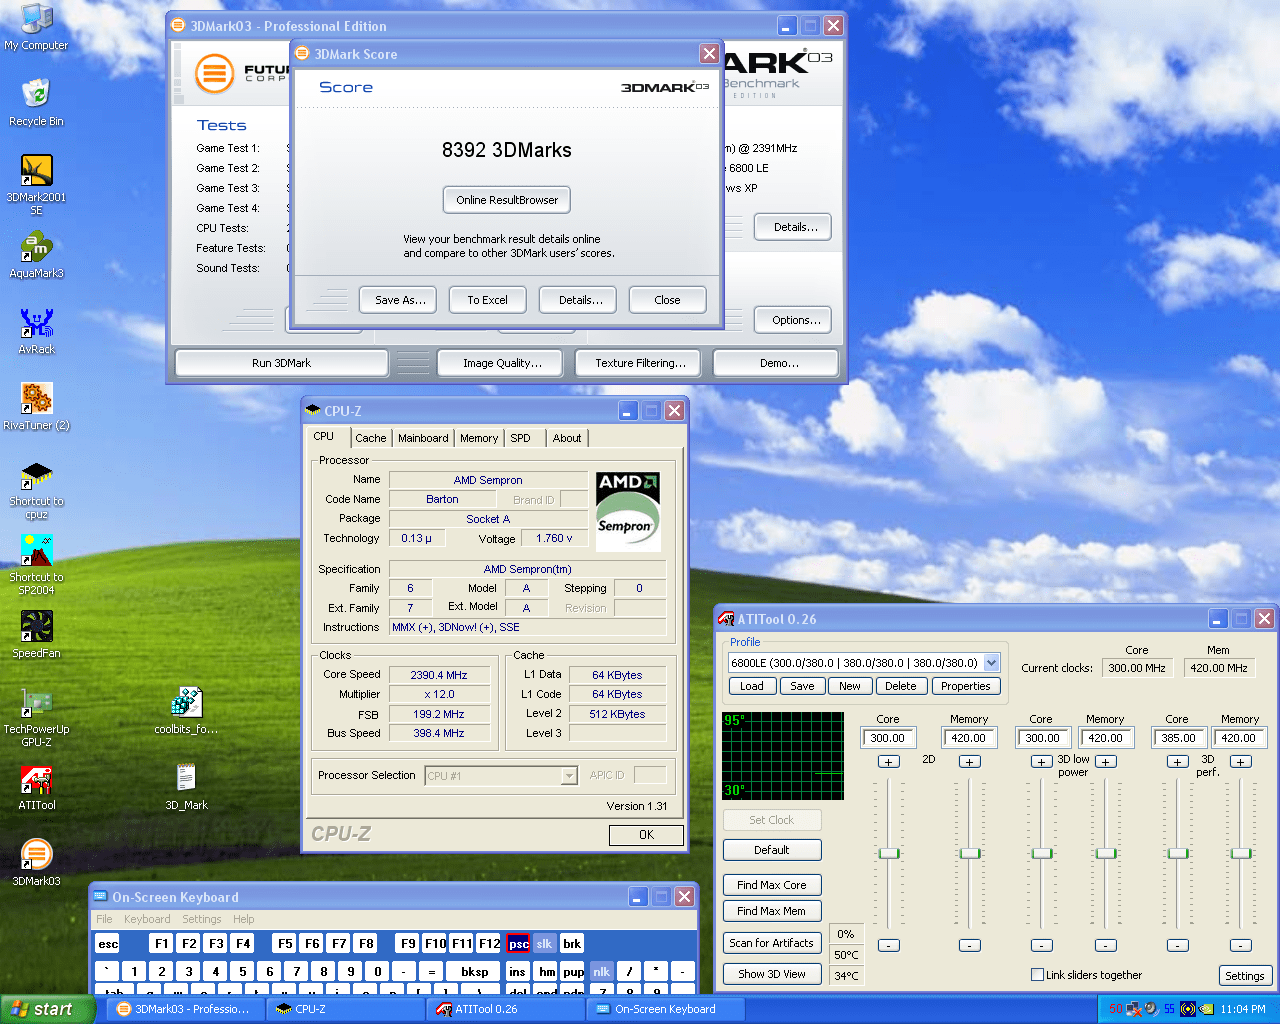Click the 3D low power Memory slider thumb
Image resolution: width=1280 pixels, height=1024 pixels.
1105,853
